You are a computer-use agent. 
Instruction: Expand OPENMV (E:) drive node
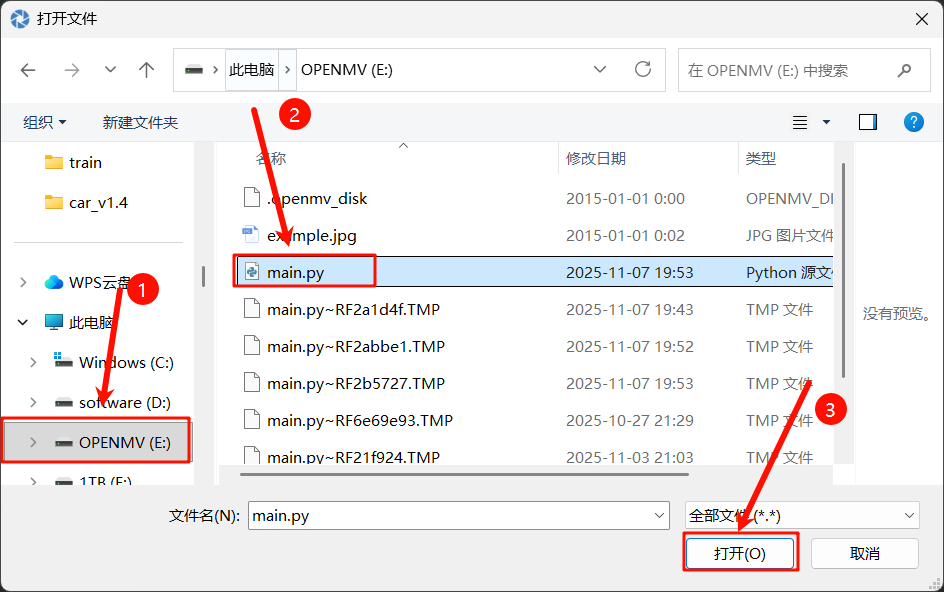pos(33,443)
